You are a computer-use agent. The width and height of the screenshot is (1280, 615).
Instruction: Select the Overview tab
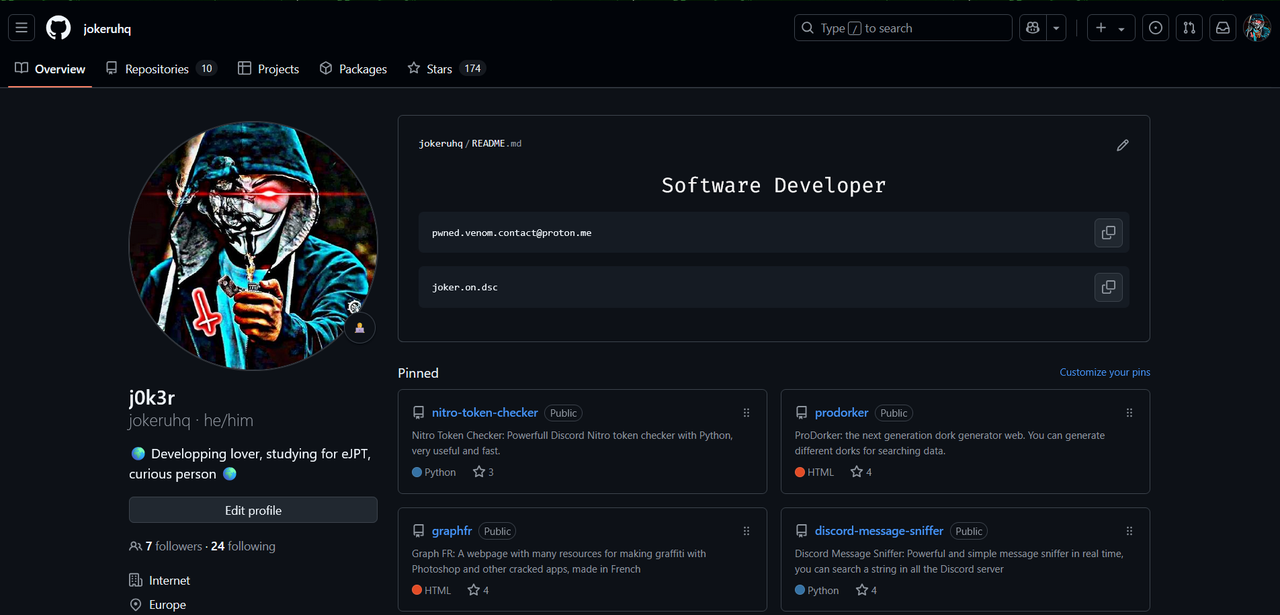(50, 69)
